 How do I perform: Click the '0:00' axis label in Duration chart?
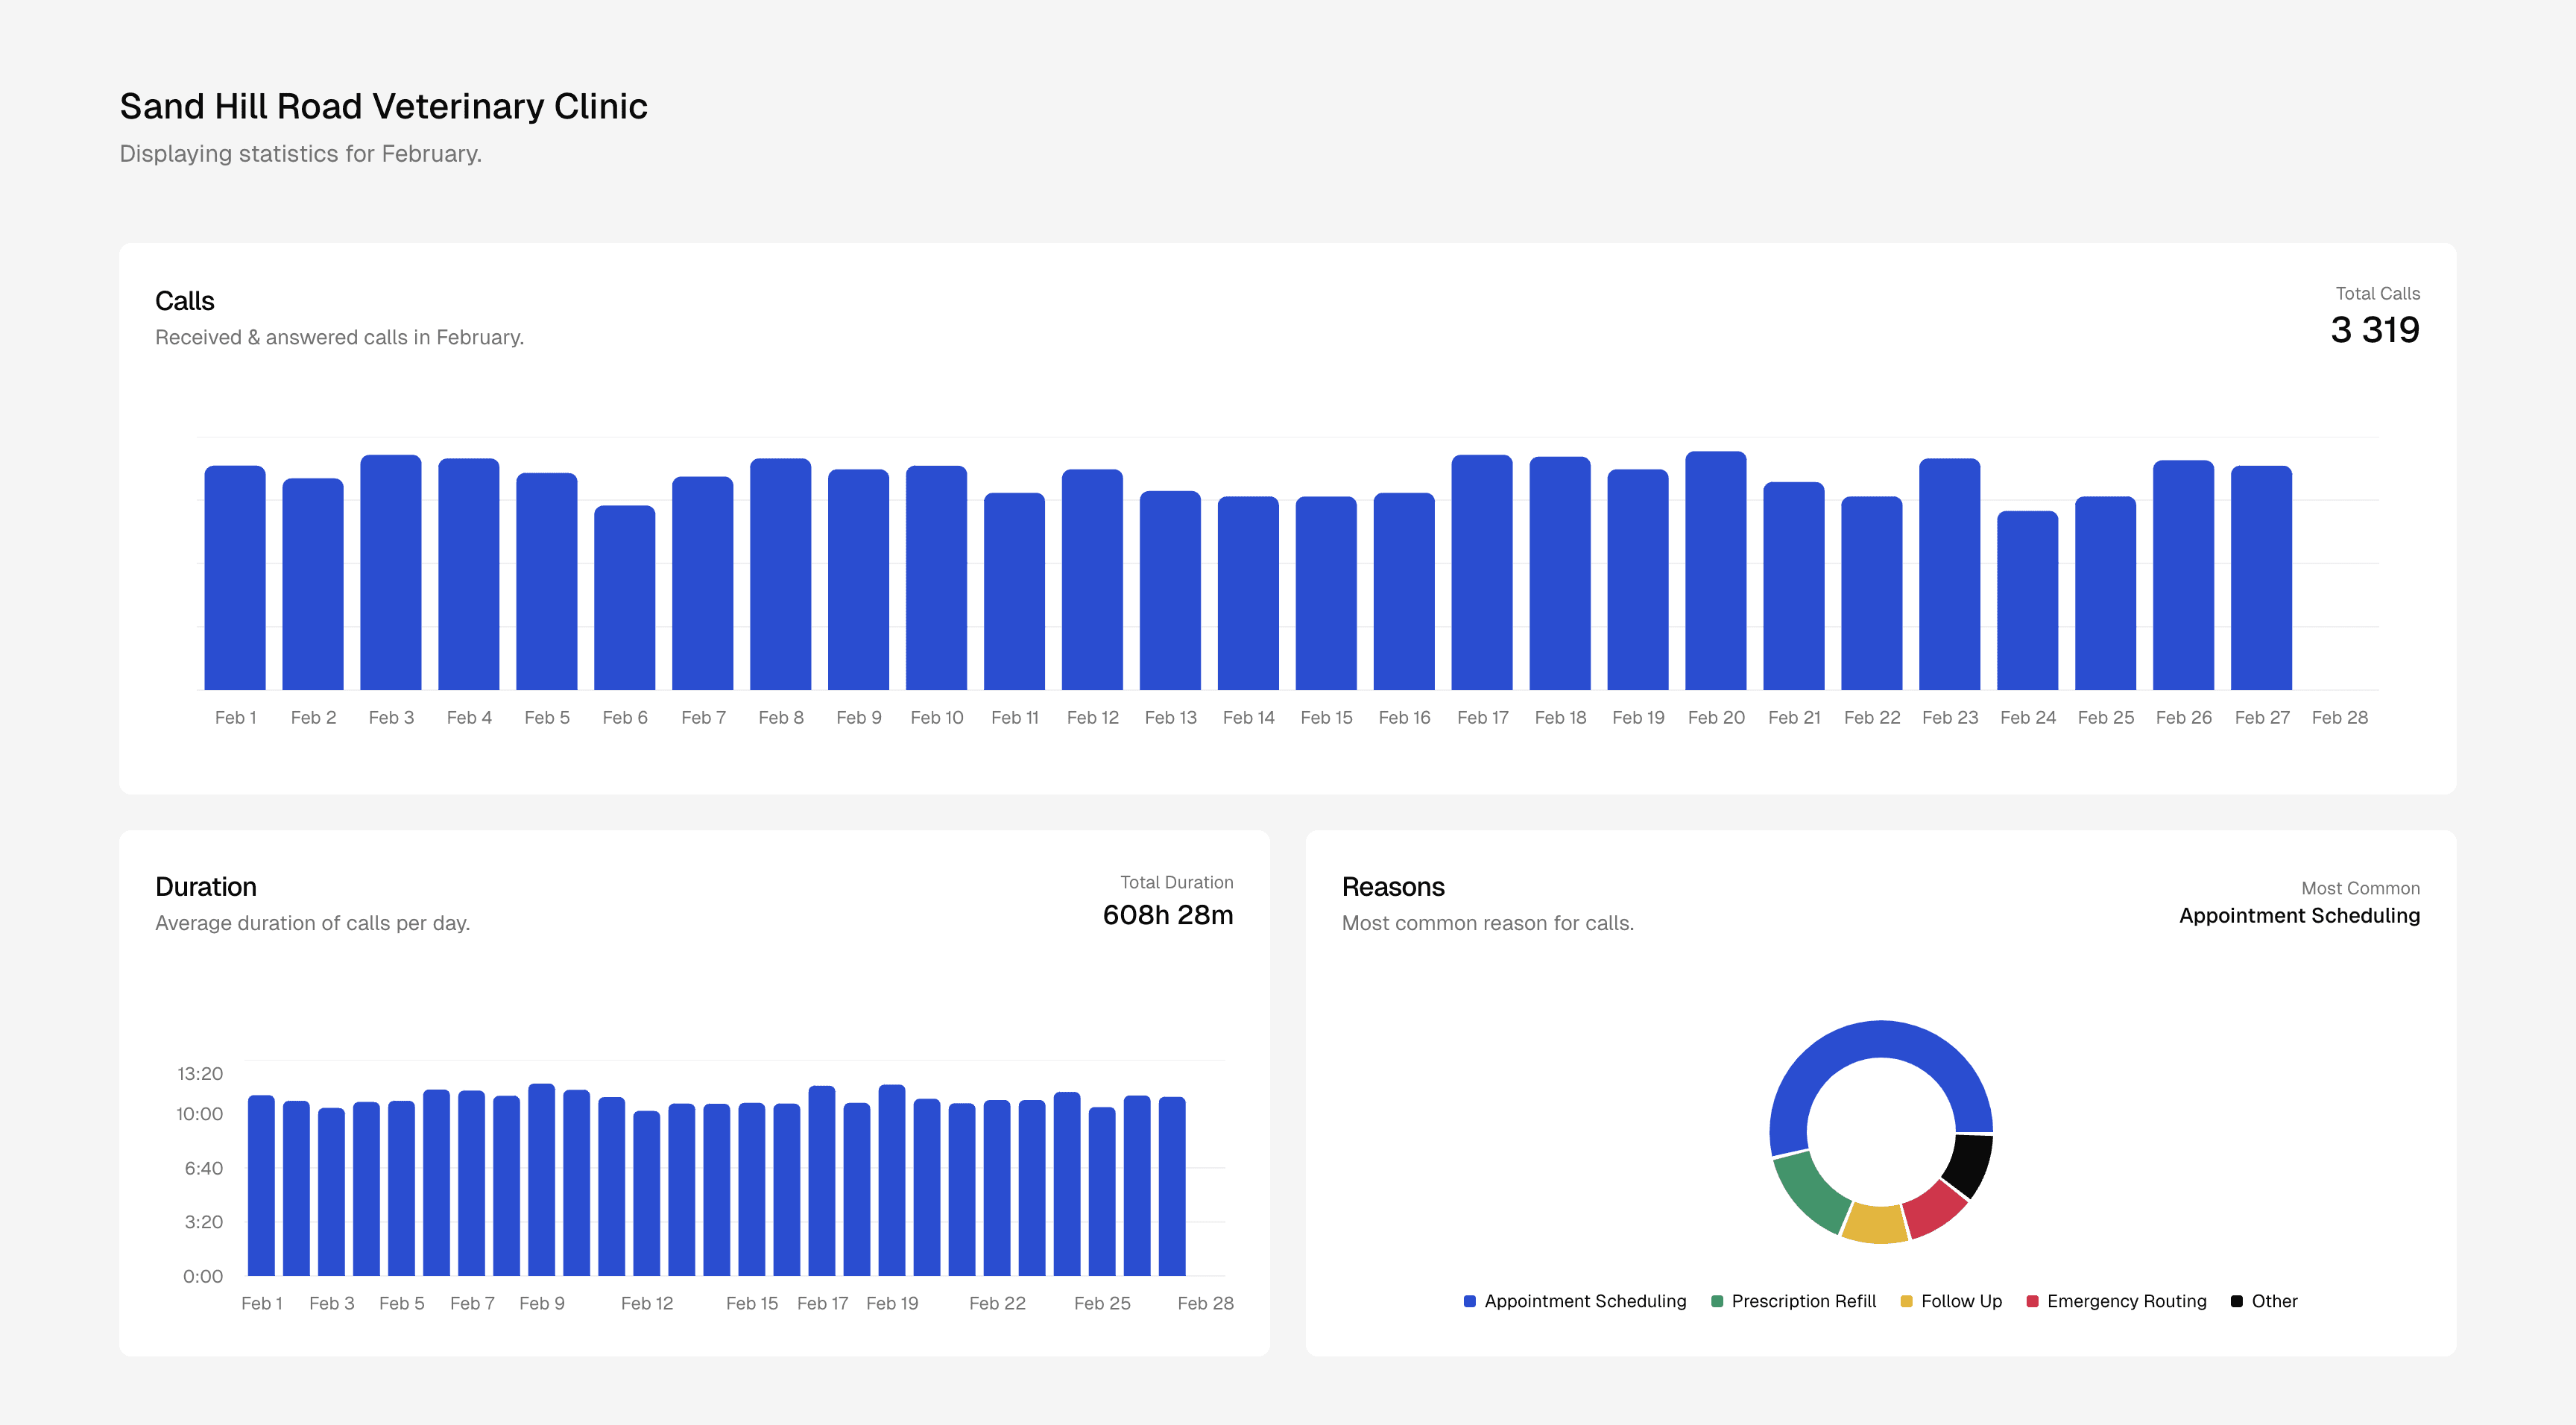[x=202, y=1276]
